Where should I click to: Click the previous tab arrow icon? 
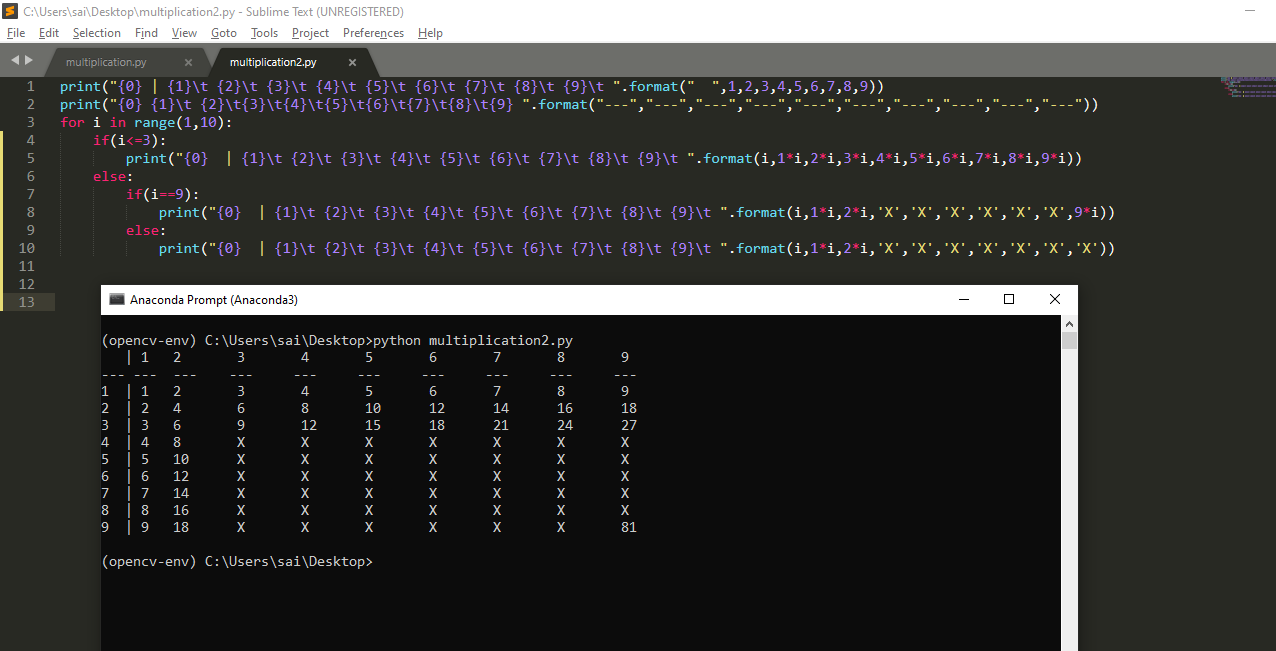[x=14, y=61]
